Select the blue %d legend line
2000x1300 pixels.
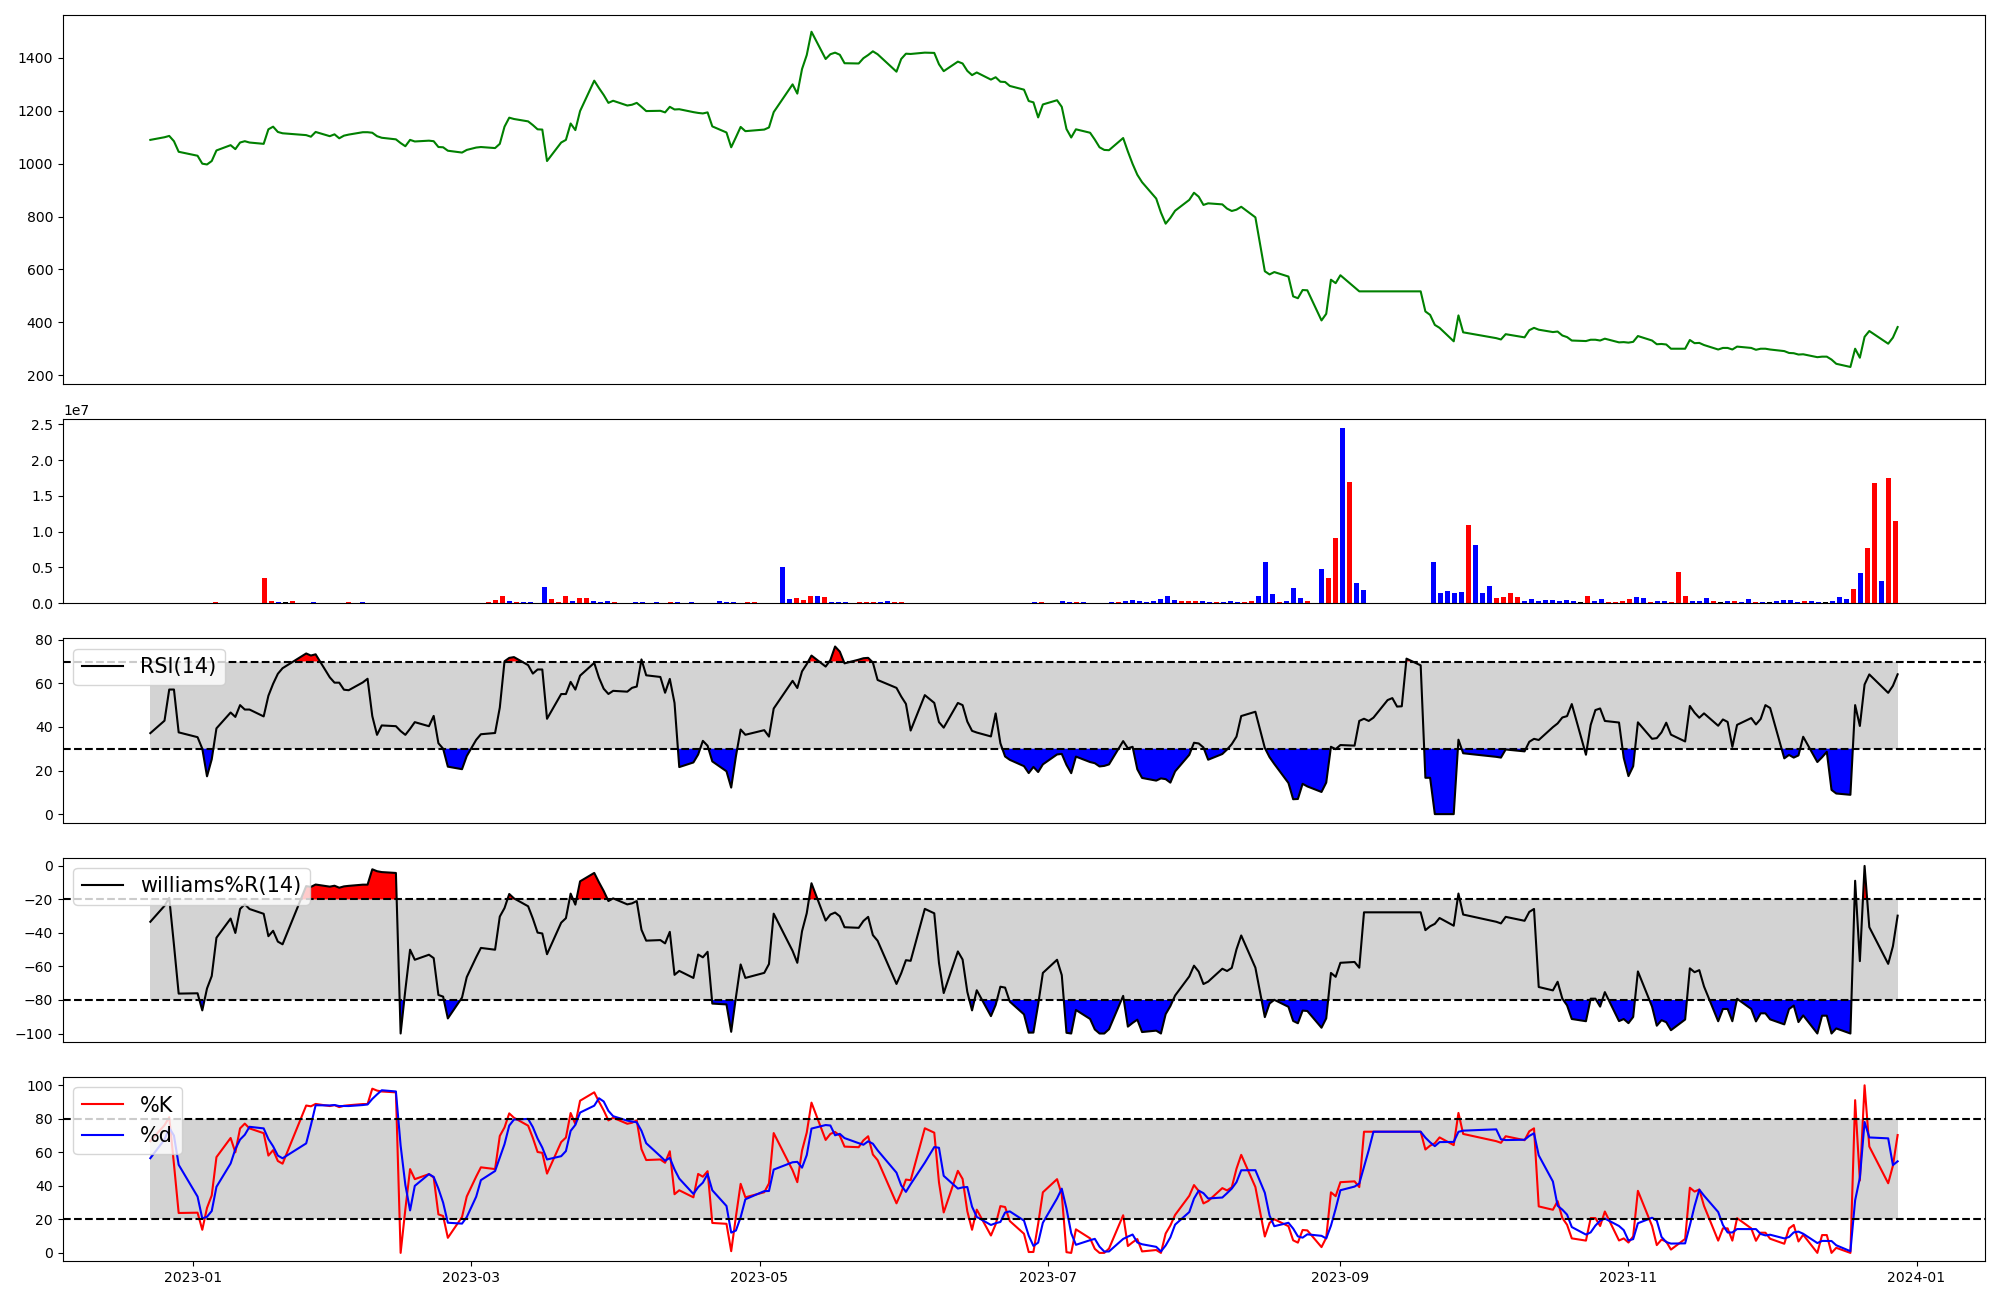[102, 1135]
